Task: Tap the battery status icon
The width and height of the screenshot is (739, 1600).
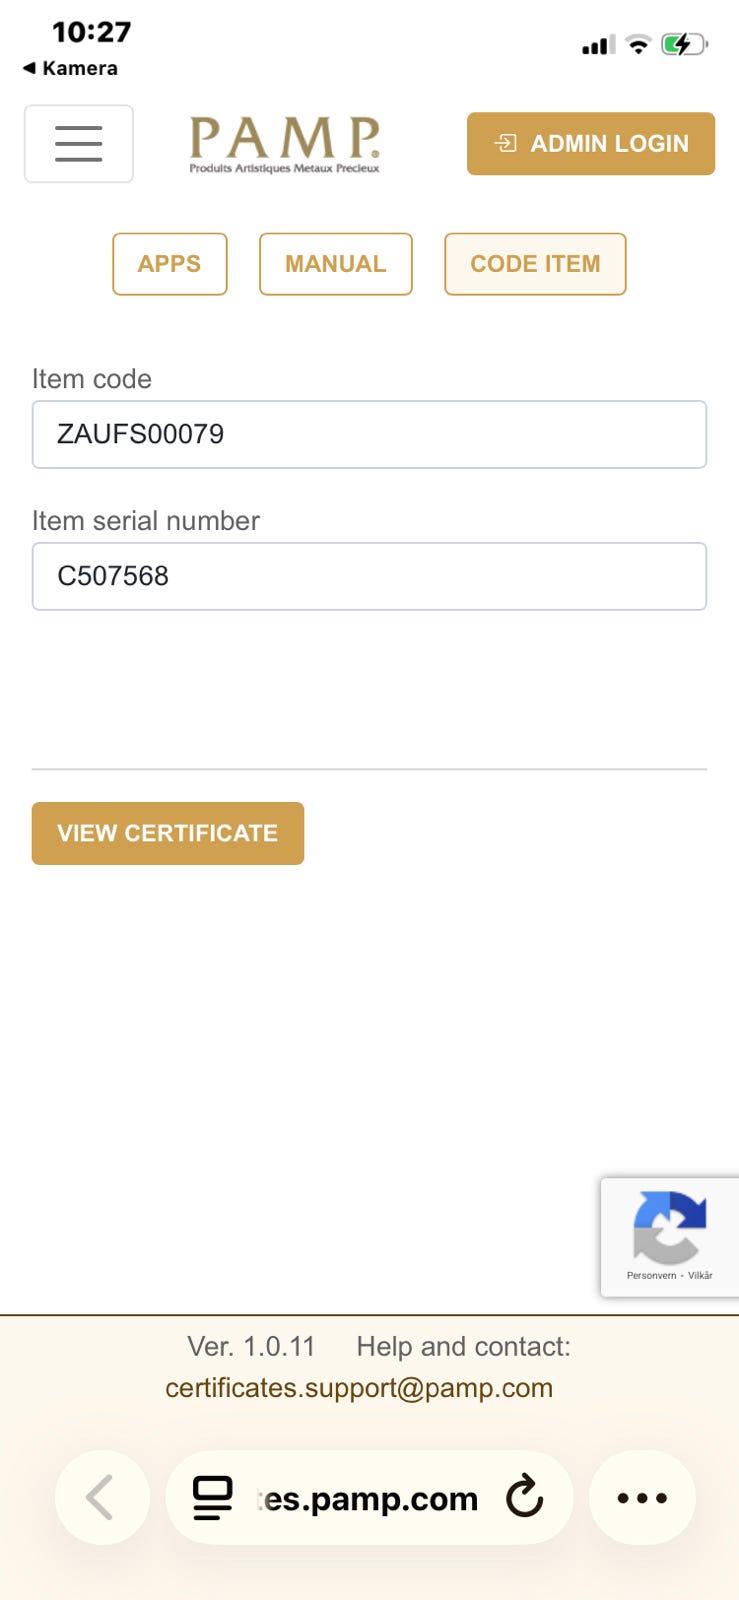Action: coord(684,44)
